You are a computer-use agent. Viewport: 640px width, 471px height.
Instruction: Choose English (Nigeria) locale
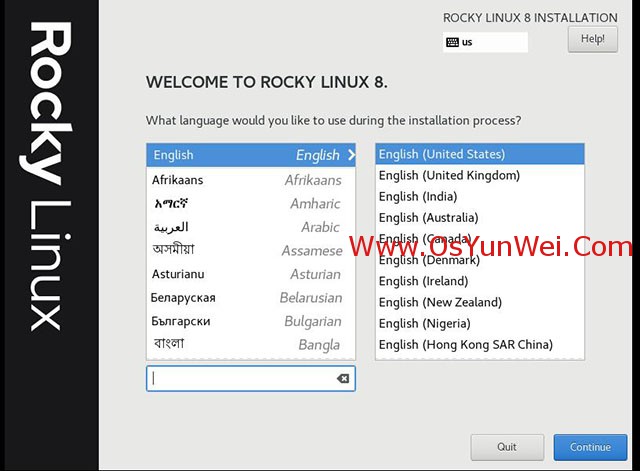480,324
